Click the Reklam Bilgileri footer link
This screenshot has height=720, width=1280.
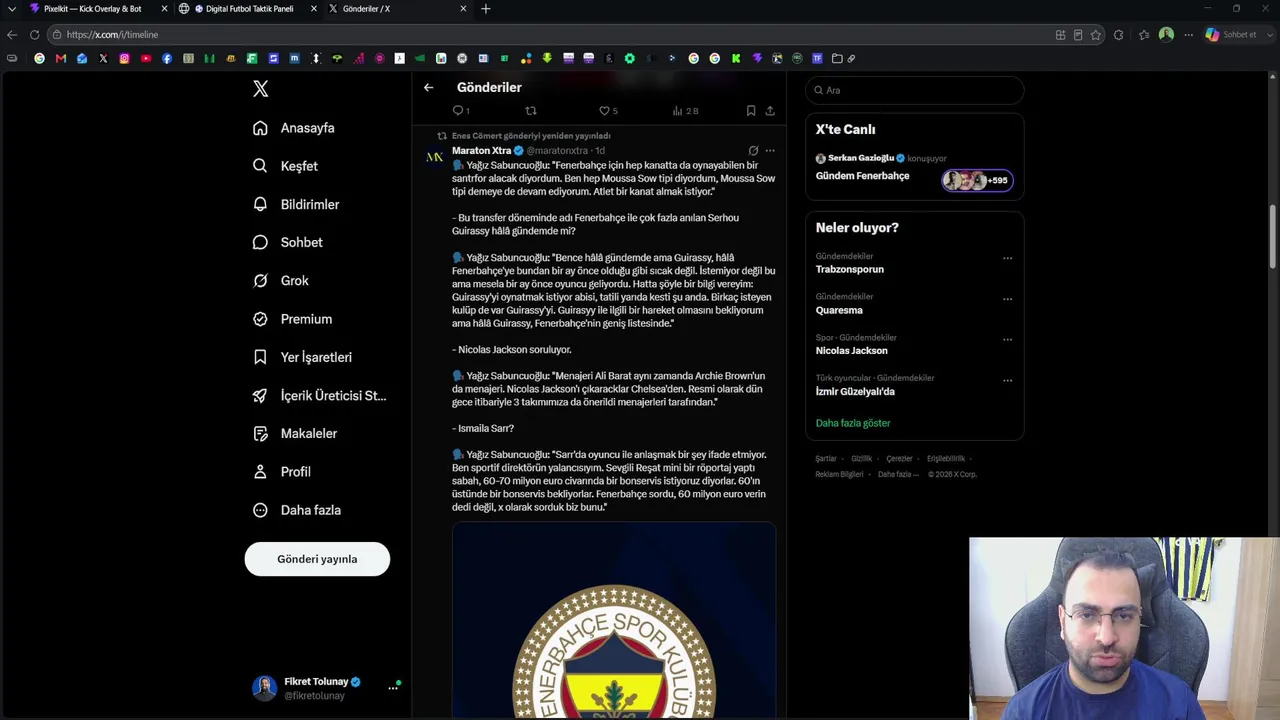tap(839, 474)
